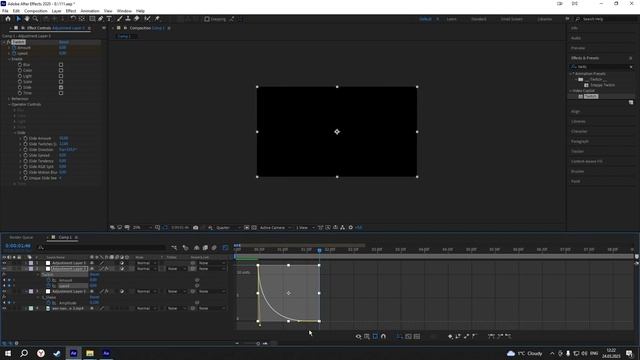The image size is (640, 360).
Task: Open the Character panel
Action: pyautogui.click(x=579, y=131)
